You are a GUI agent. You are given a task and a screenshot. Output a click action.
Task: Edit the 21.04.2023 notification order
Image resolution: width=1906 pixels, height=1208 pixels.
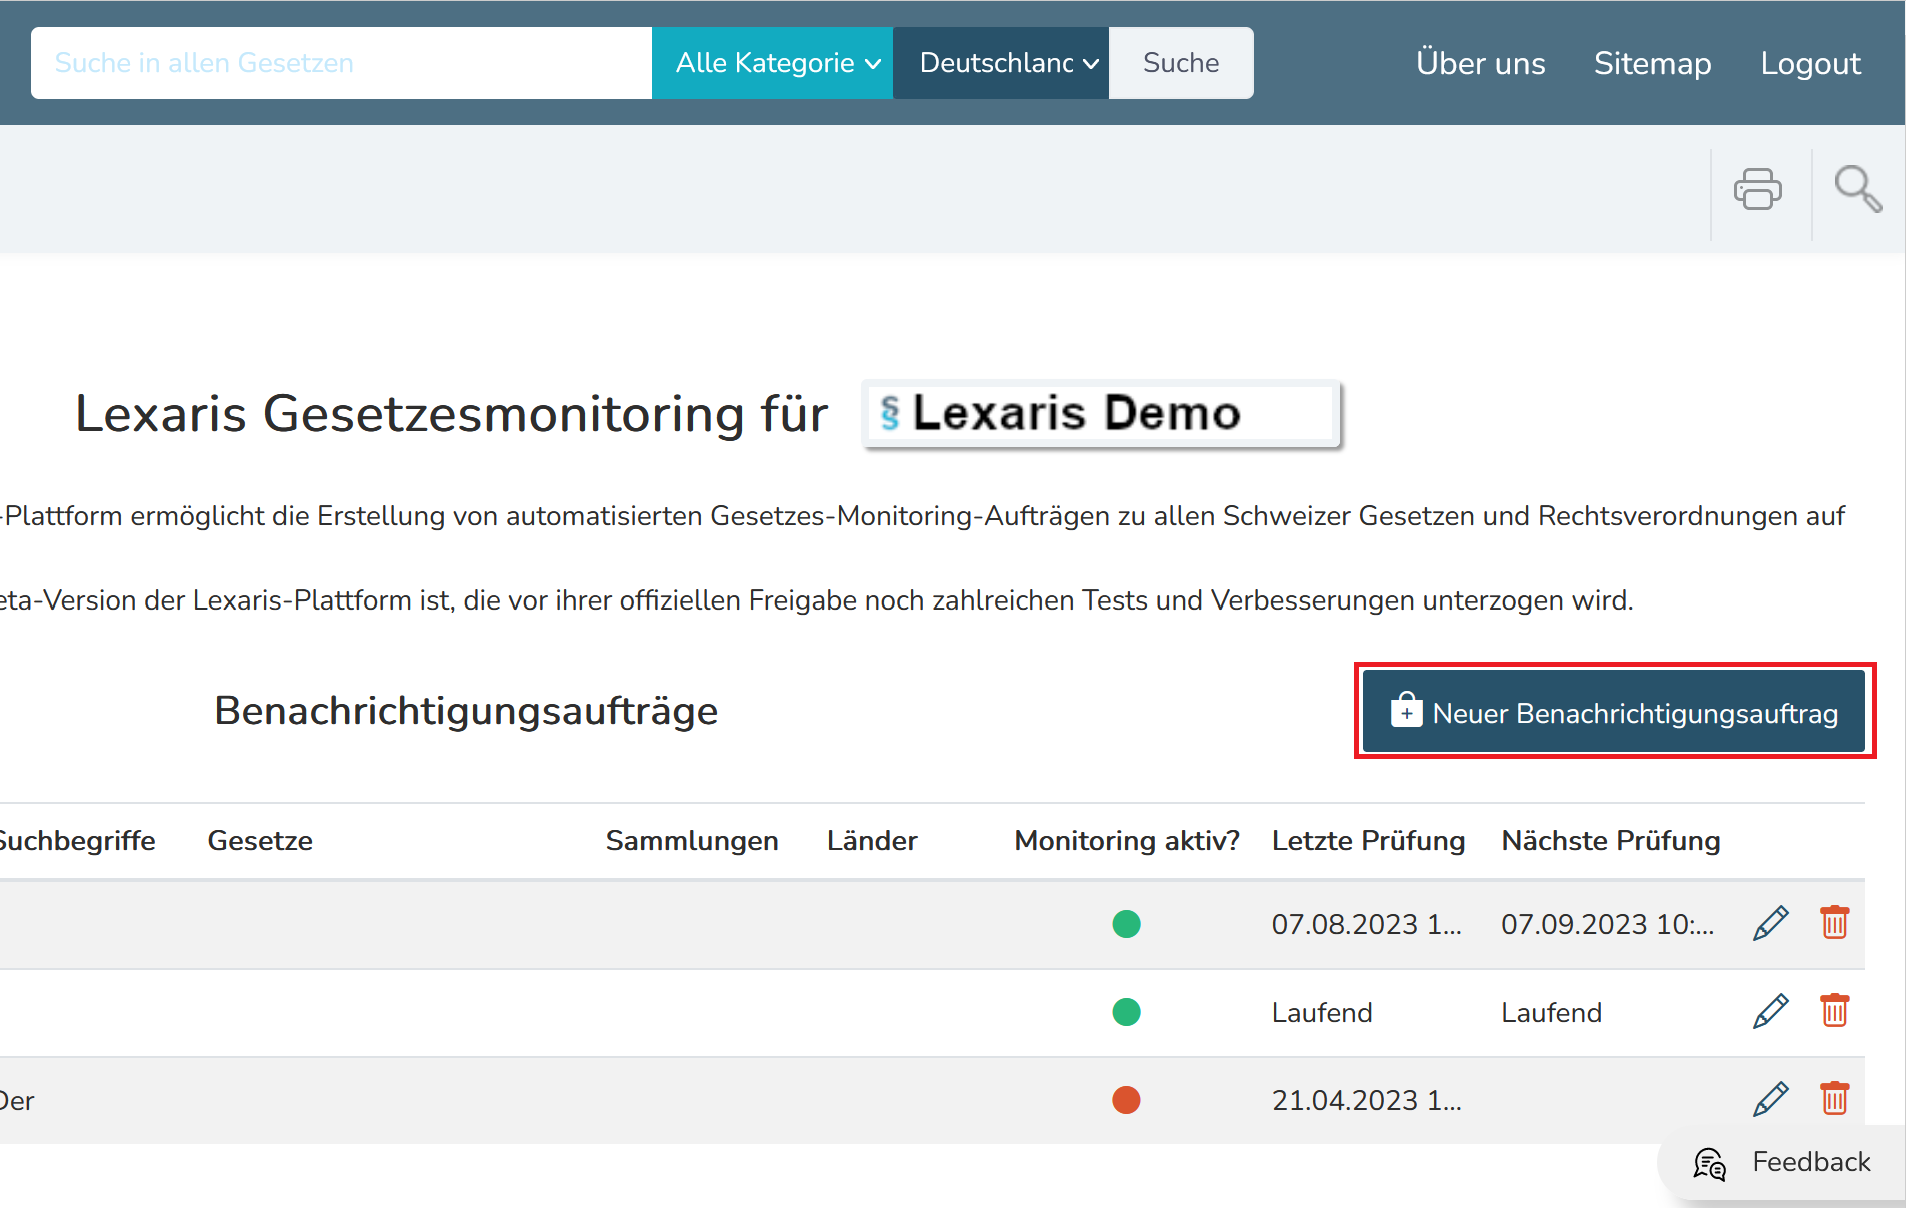(x=1770, y=1099)
